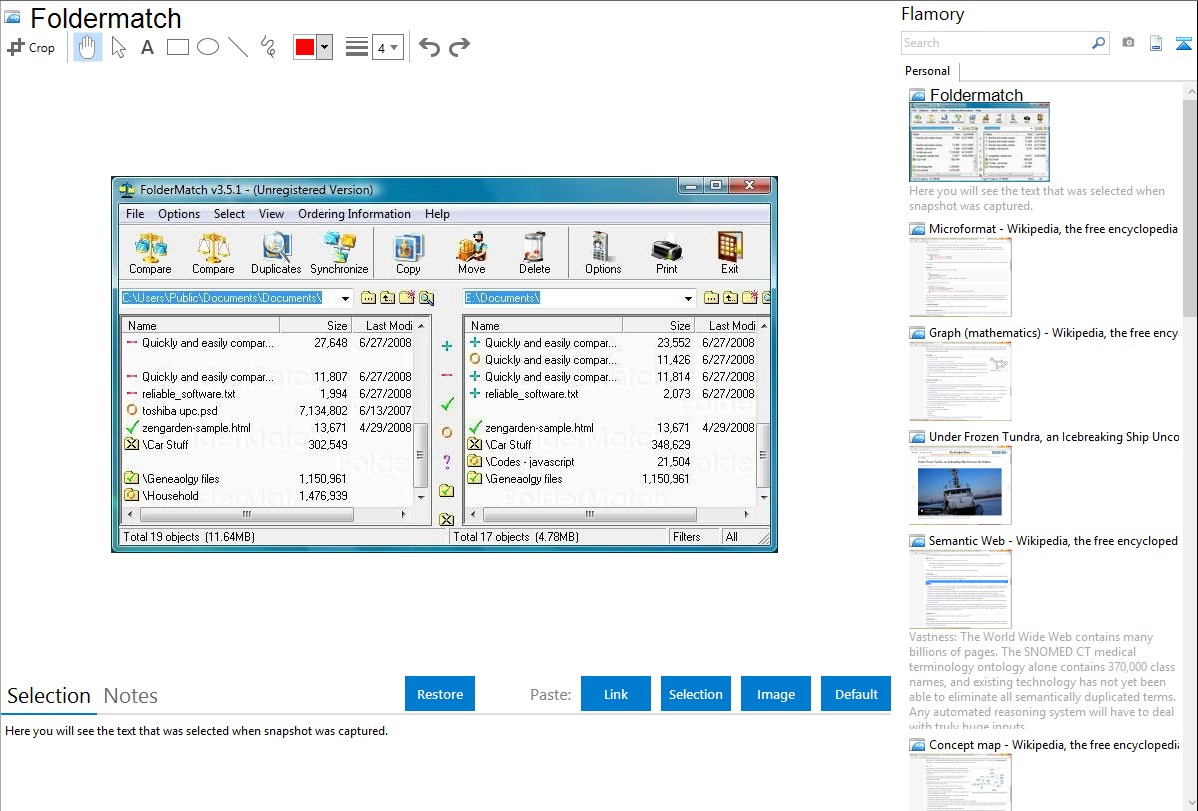Click the Paste Link button
The width and height of the screenshot is (1198, 811).
[616, 694]
